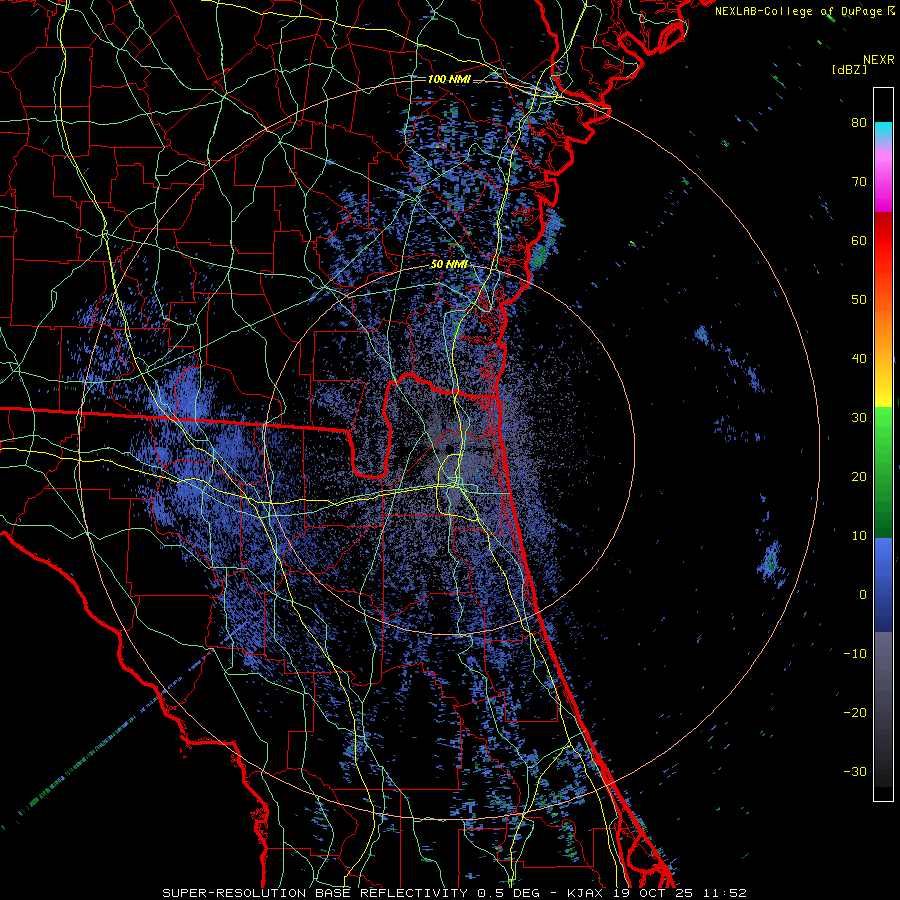Click the 0 value on the dBZ scale
The height and width of the screenshot is (900, 900).
[x=863, y=595]
